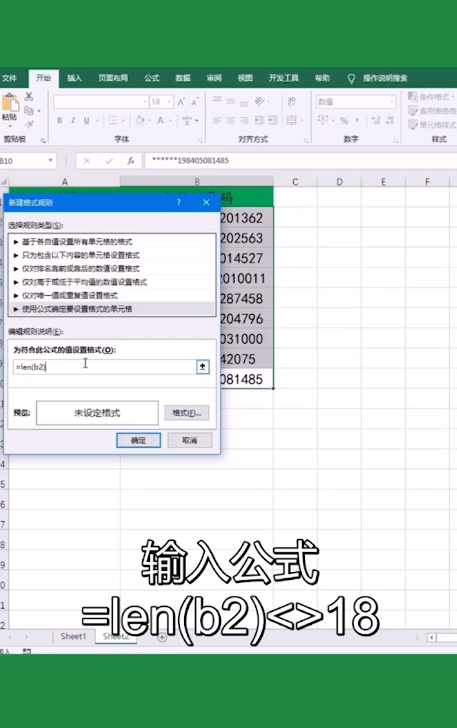The height and width of the screenshot is (728, 457).
Task: Open the 对齐方式 group dialog launcher
Action: point(306,140)
